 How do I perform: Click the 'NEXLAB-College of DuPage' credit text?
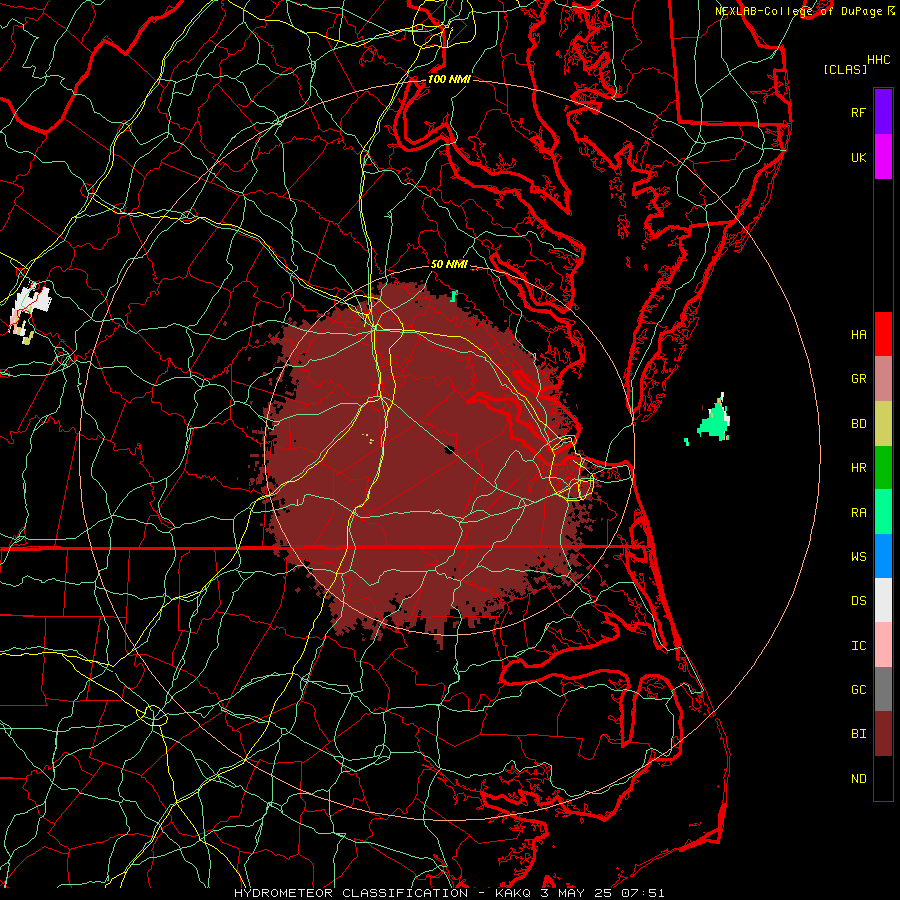click(x=801, y=11)
